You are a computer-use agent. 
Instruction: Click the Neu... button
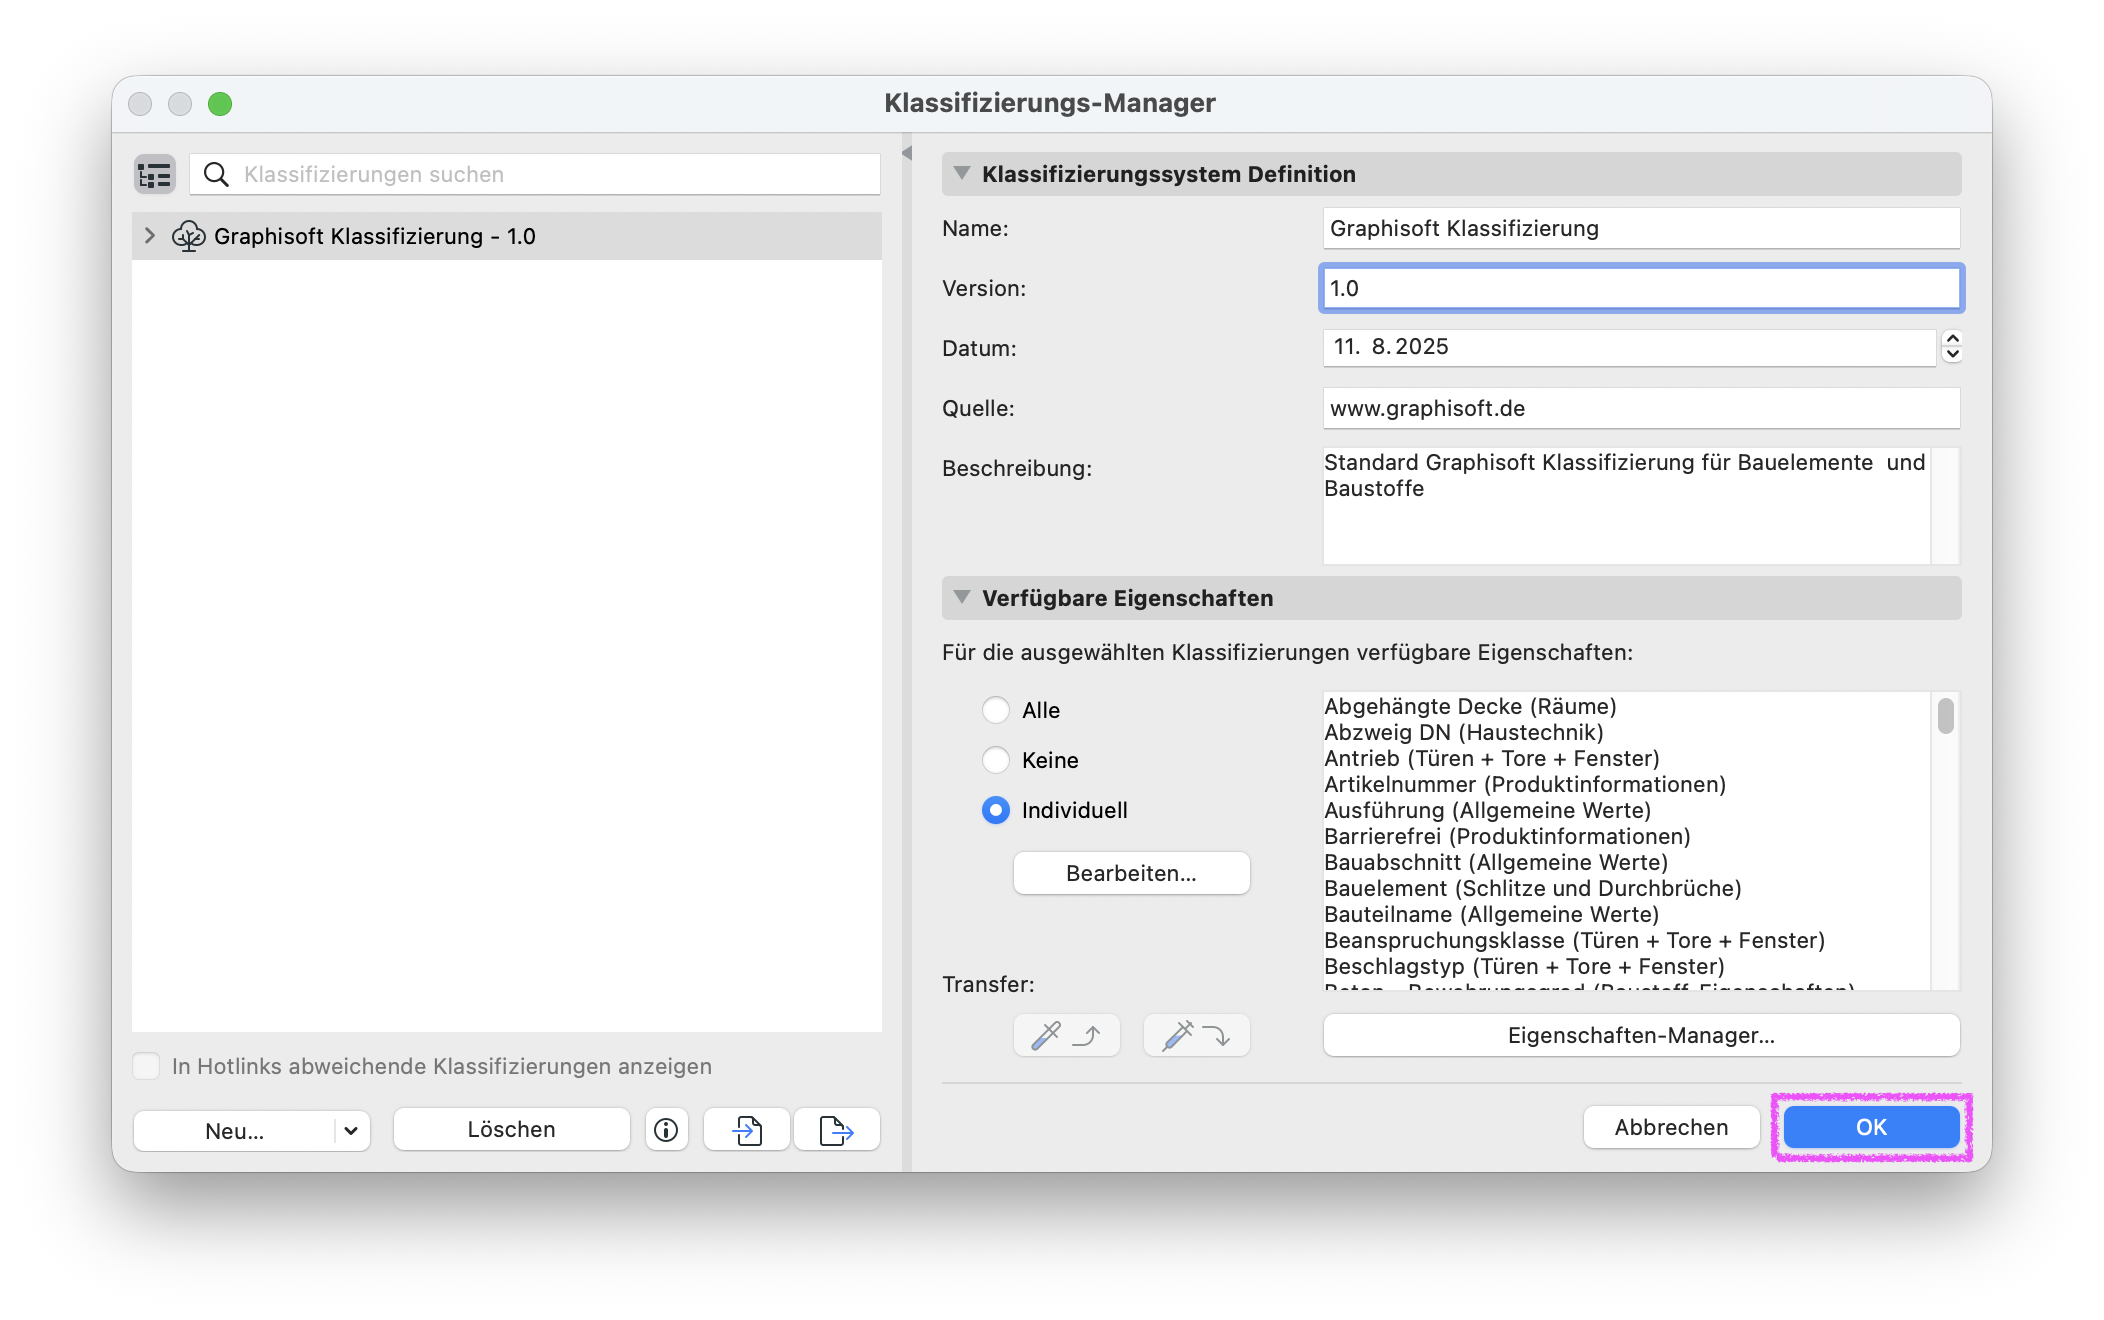235,1130
